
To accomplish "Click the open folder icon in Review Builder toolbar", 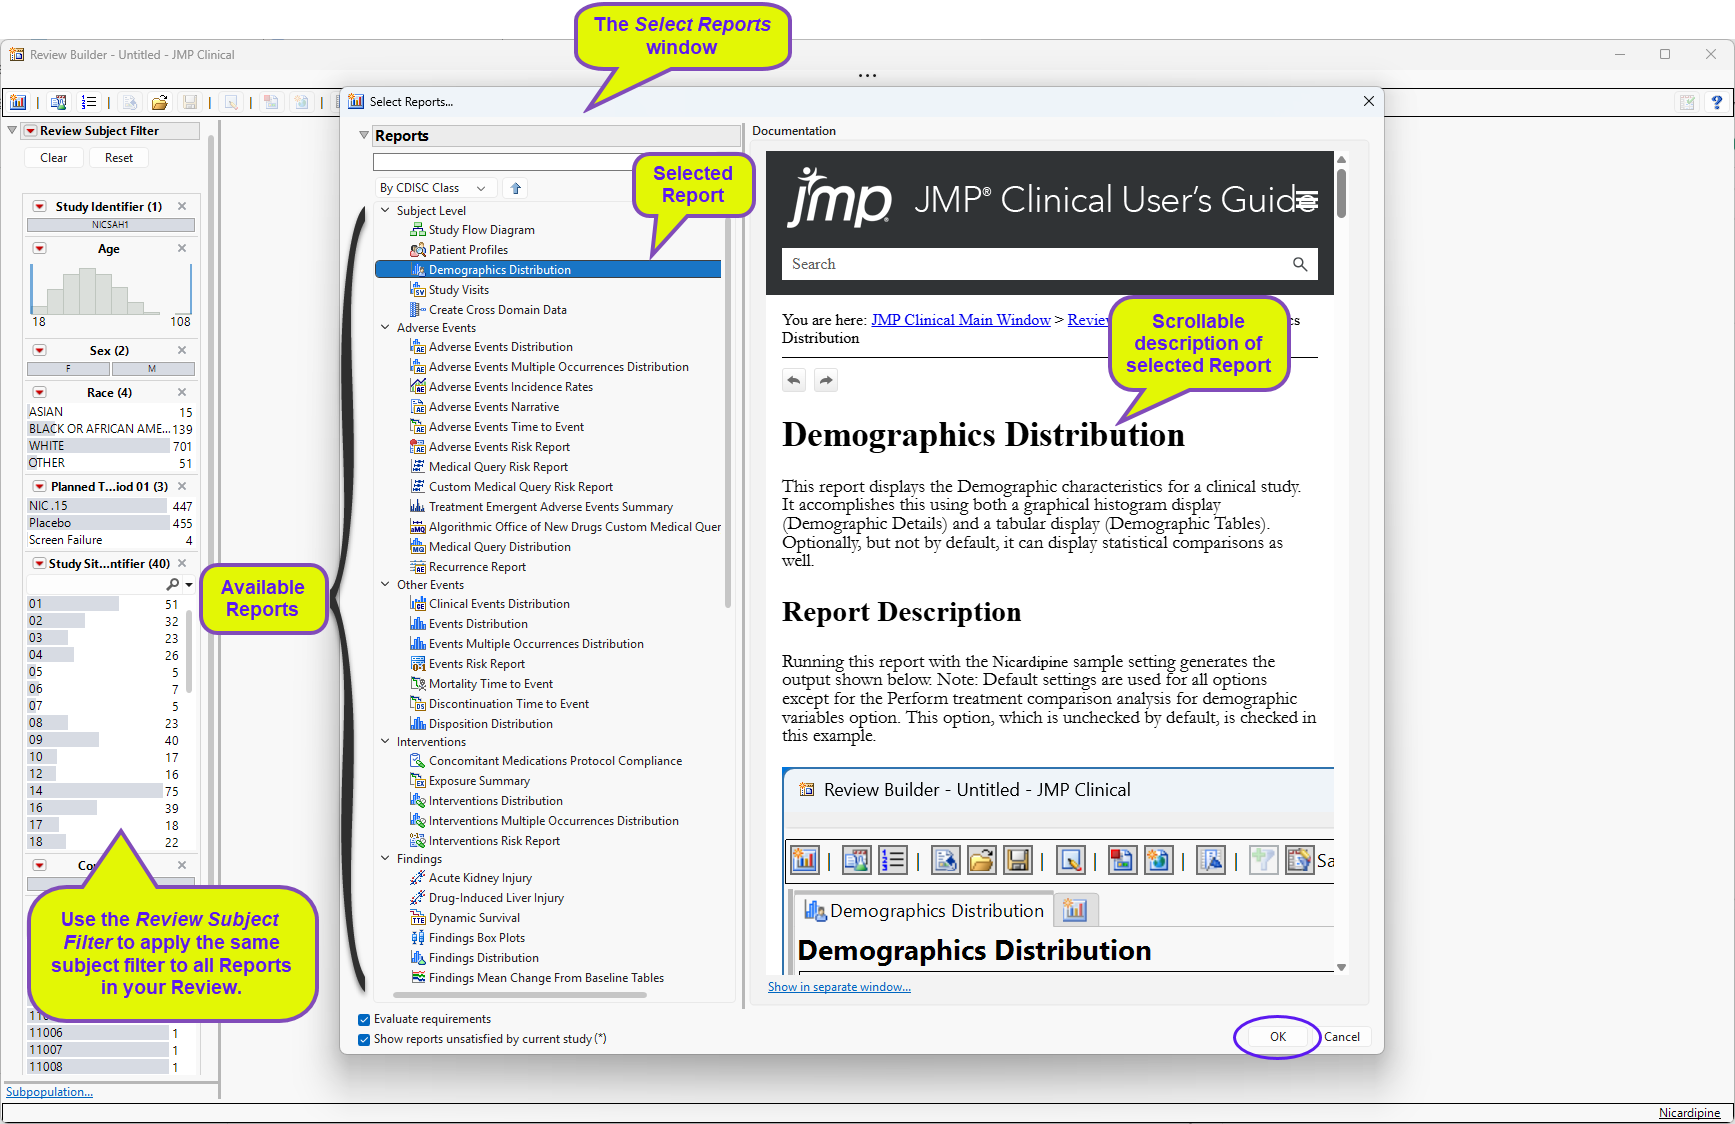I will [x=159, y=102].
